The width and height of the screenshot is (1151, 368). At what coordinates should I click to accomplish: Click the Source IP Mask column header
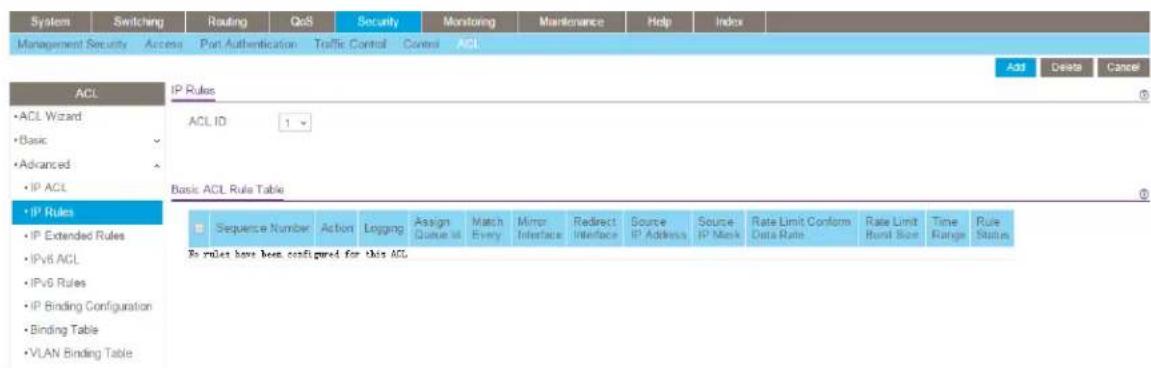click(x=719, y=228)
